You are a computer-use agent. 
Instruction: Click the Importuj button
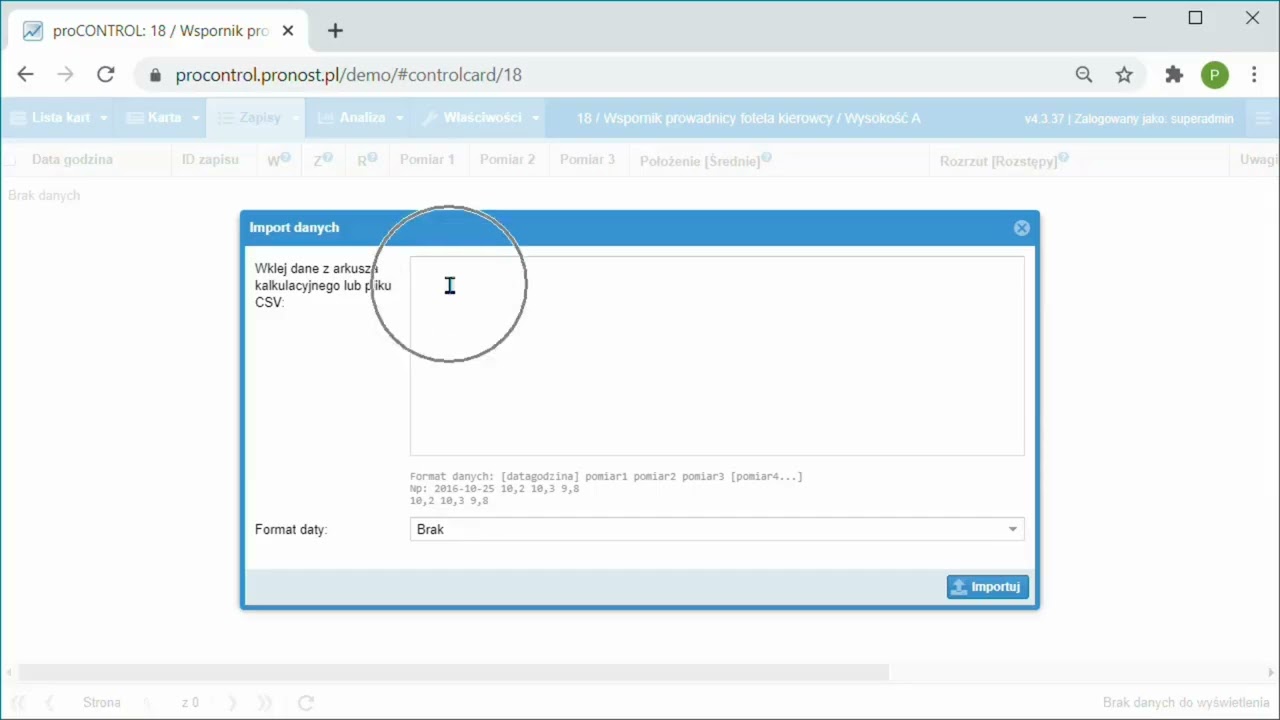tap(987, 587)
